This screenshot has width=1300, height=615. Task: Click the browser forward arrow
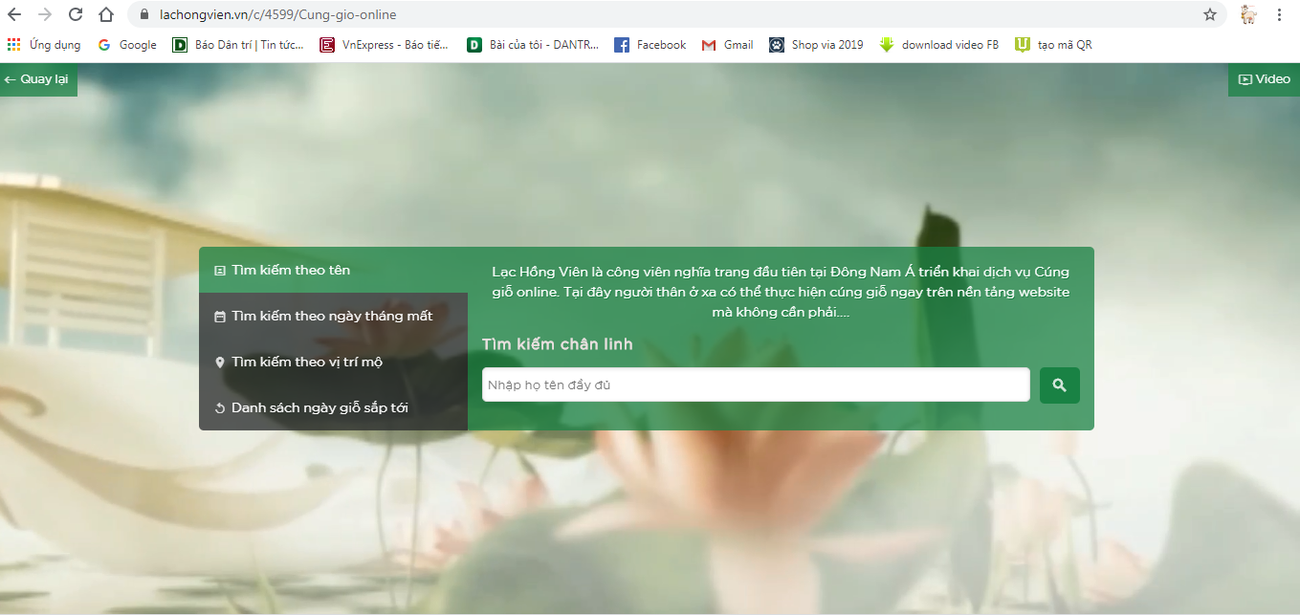44,15
